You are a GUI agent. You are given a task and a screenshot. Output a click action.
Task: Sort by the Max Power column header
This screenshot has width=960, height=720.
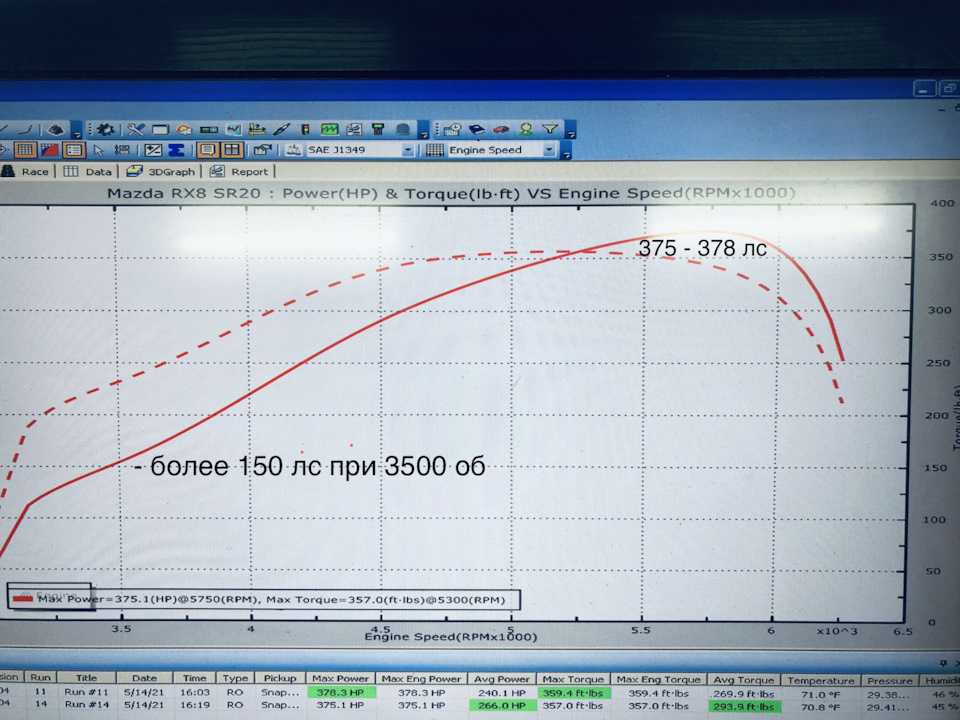pyautogui.click(x=340, y=678)
